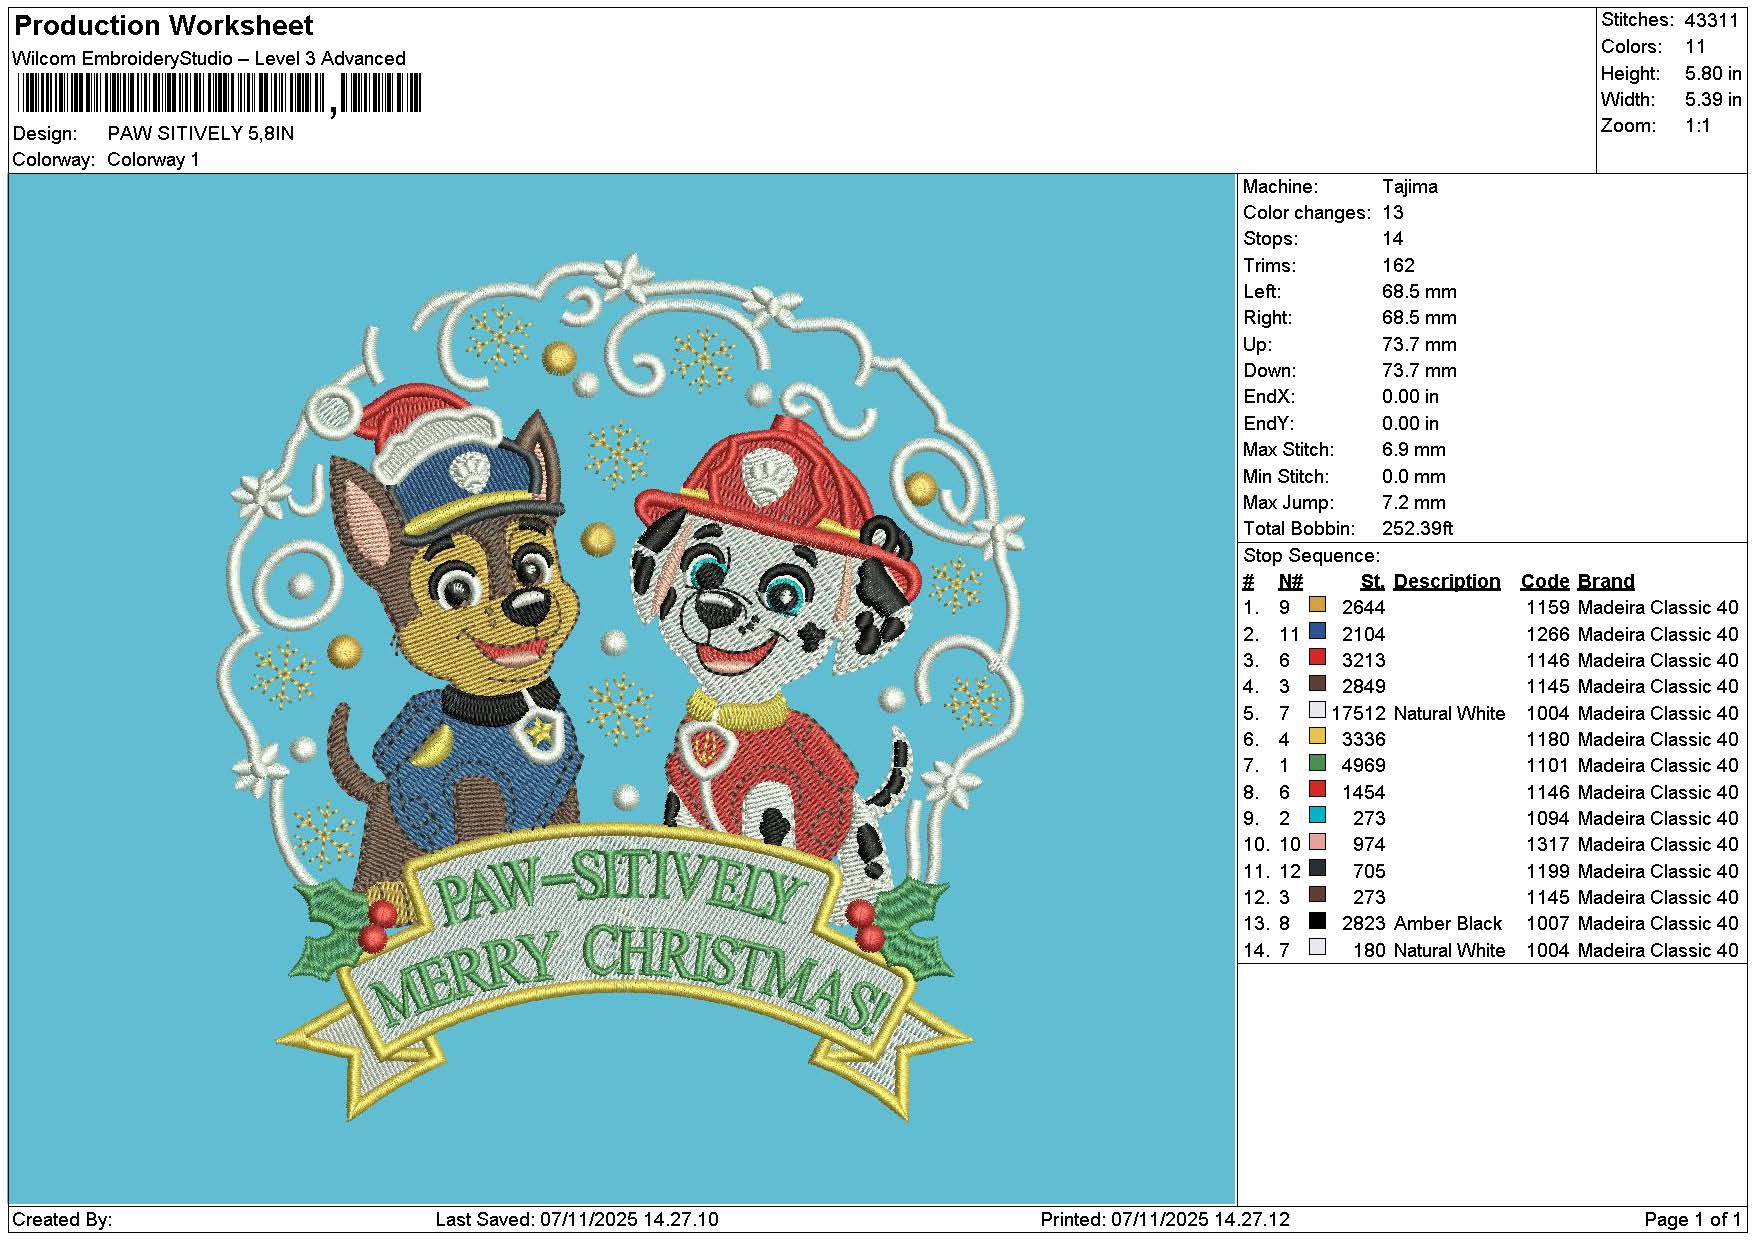The width and height of the screenshot is (1755, 1240).
Task: Select stitch count 3213 in stop 3
Action: click(x=1364, y=661)
